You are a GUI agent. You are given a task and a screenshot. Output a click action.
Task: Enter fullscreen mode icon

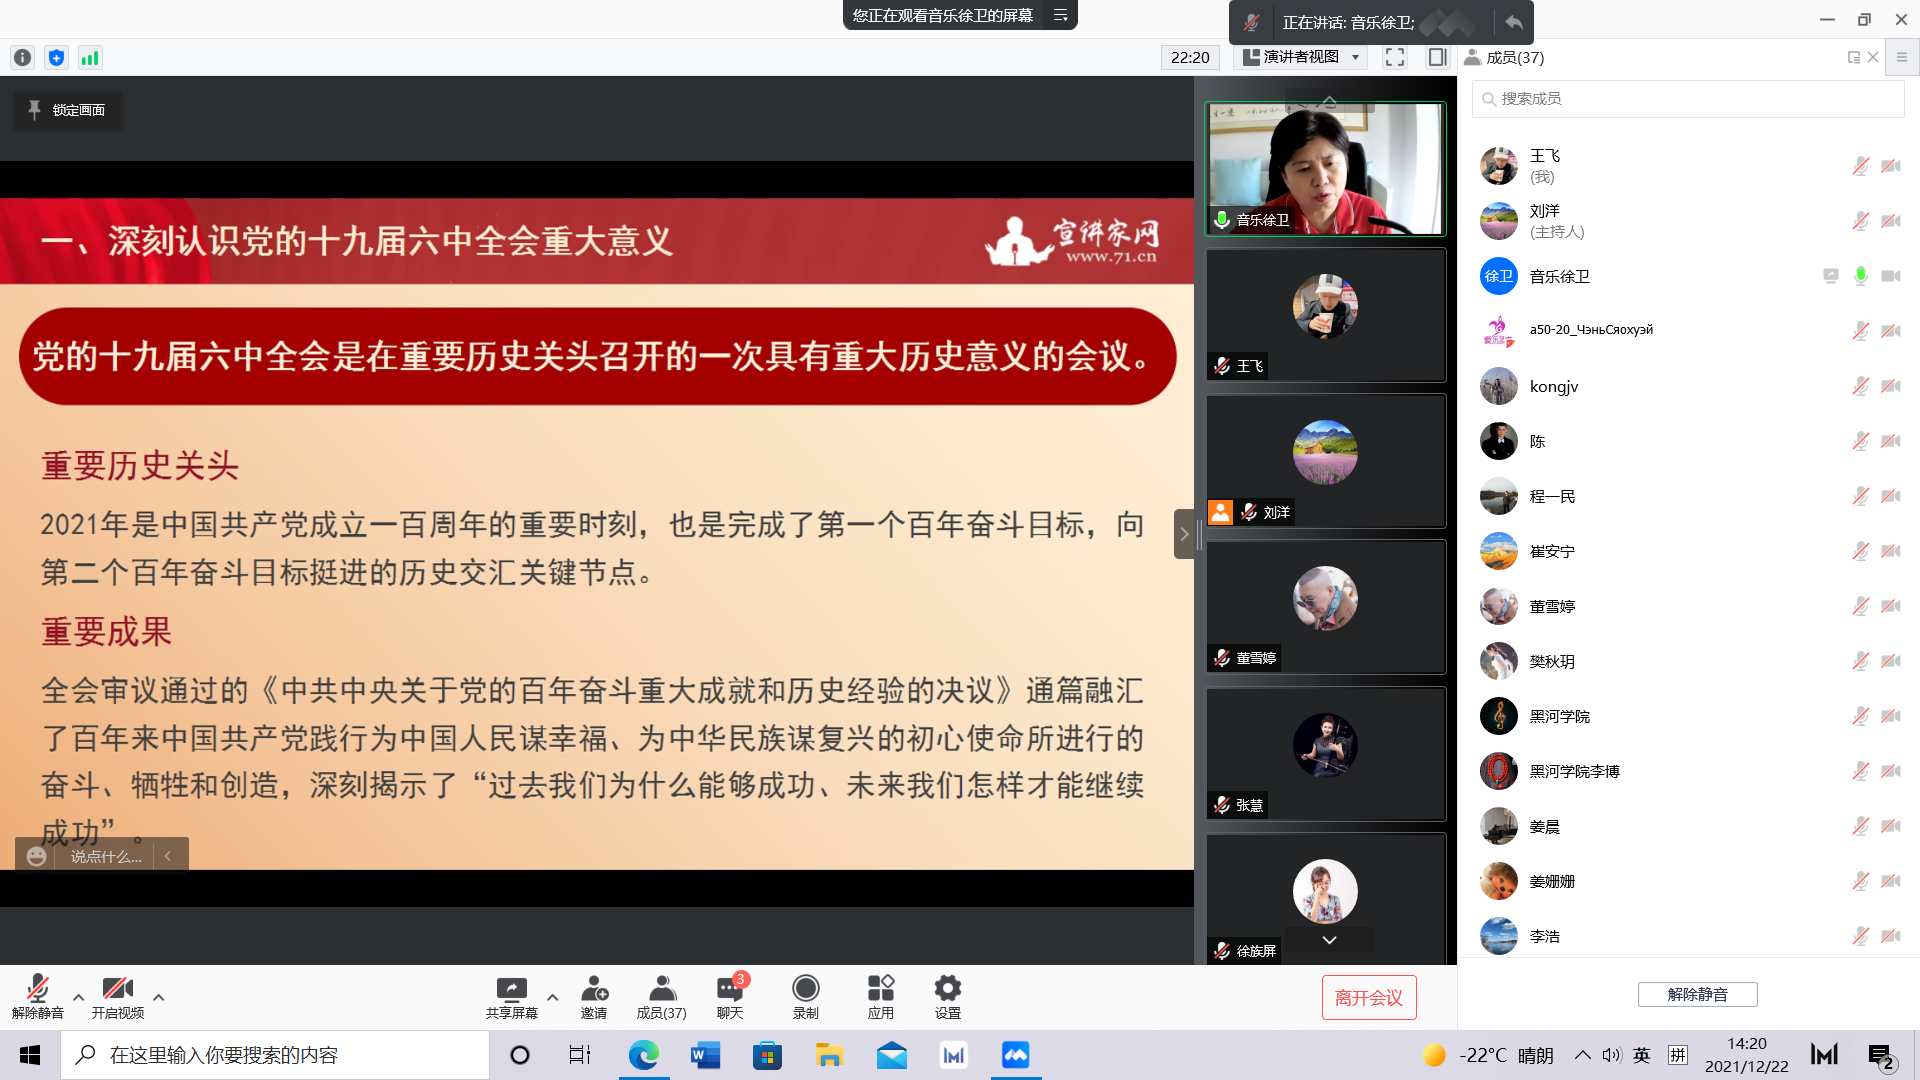point(1395,57)
